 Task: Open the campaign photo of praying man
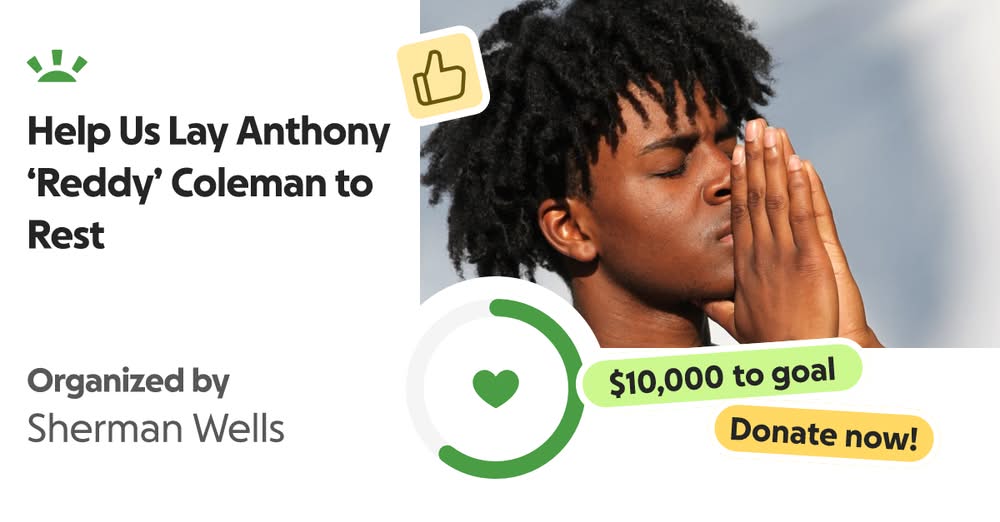click(x=710, y=174)
